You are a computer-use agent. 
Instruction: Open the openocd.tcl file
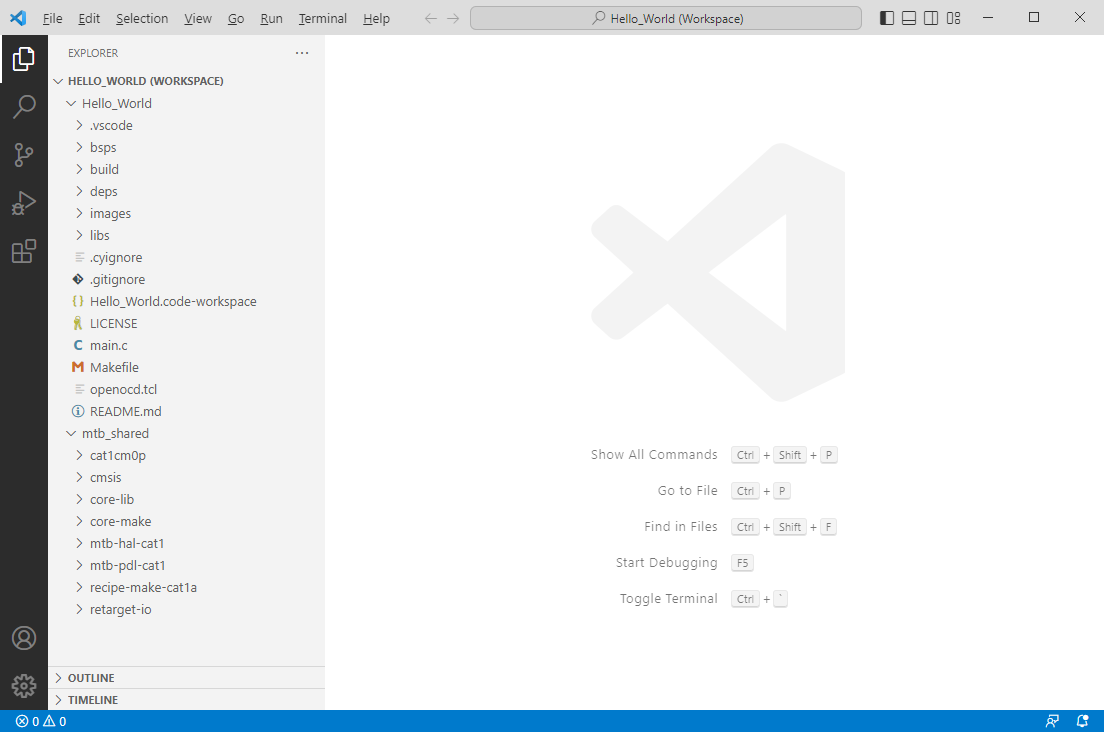[187, 389]
